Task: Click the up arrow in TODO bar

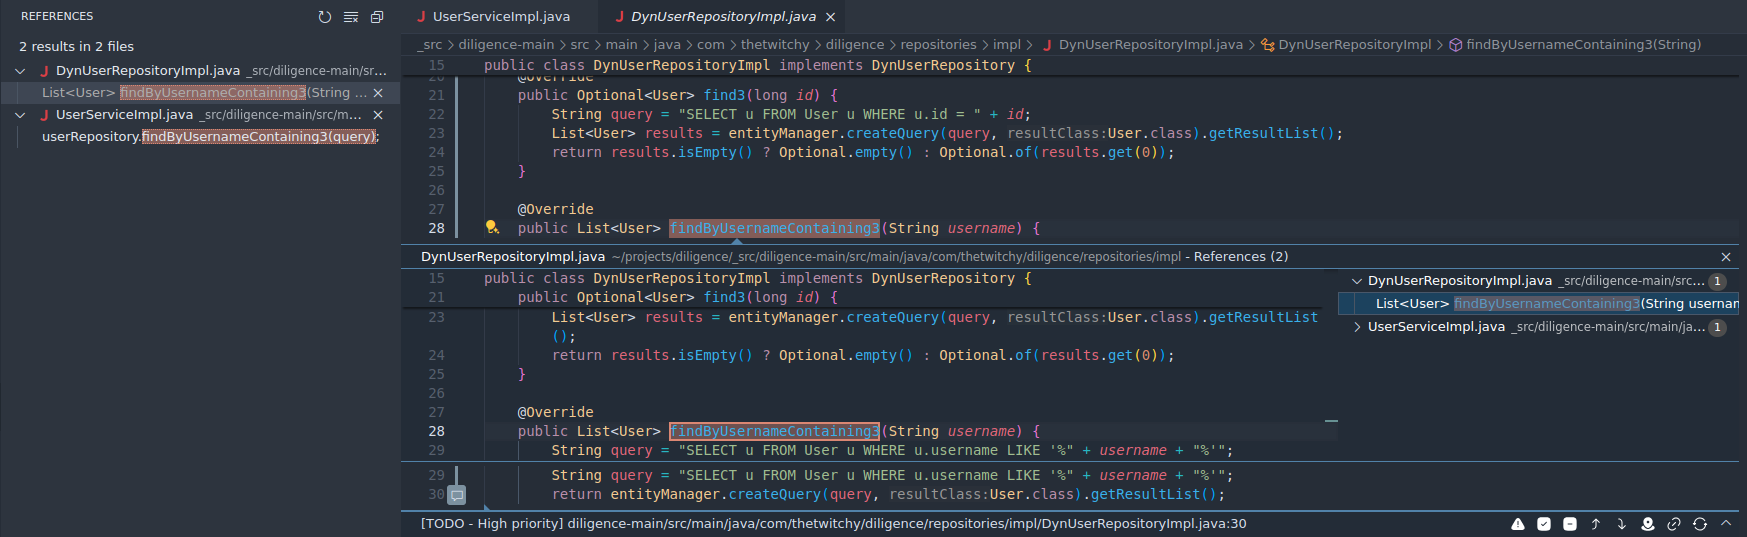Action: pos(1596,524)
